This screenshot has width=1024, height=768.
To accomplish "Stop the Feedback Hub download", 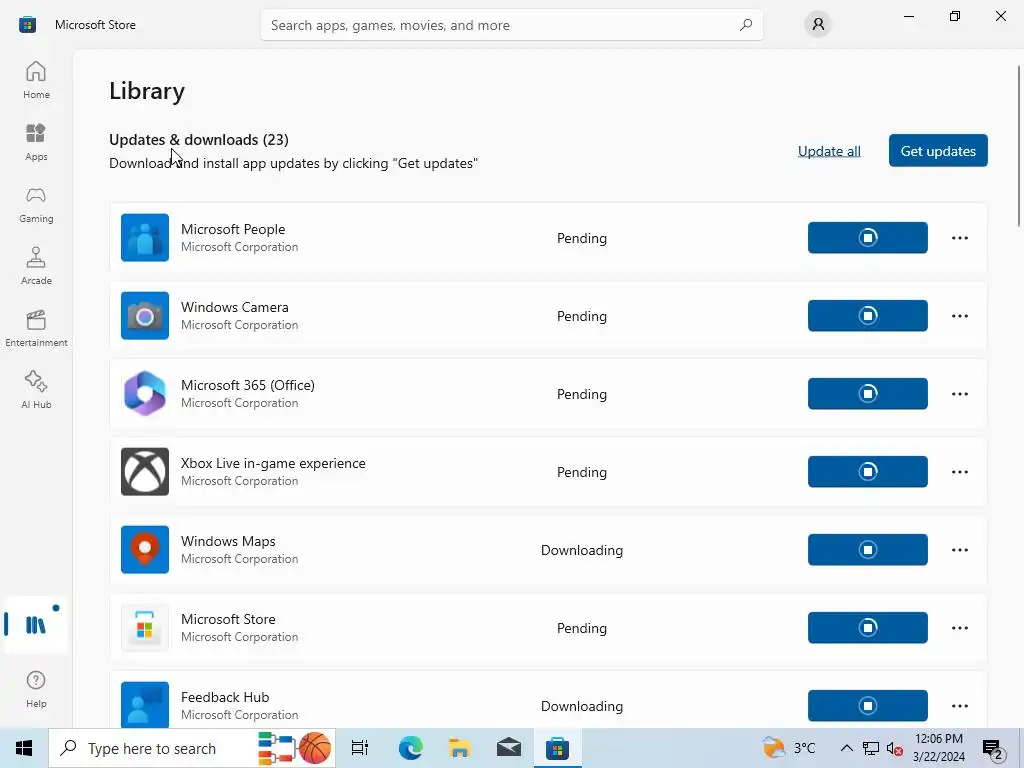I will [x=867, y=705].
